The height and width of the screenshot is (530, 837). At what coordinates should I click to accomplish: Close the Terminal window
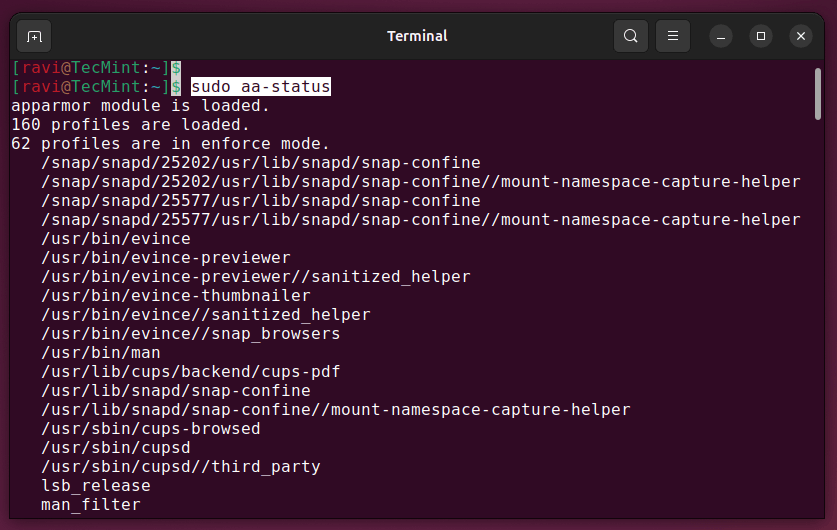click(800, 37)
